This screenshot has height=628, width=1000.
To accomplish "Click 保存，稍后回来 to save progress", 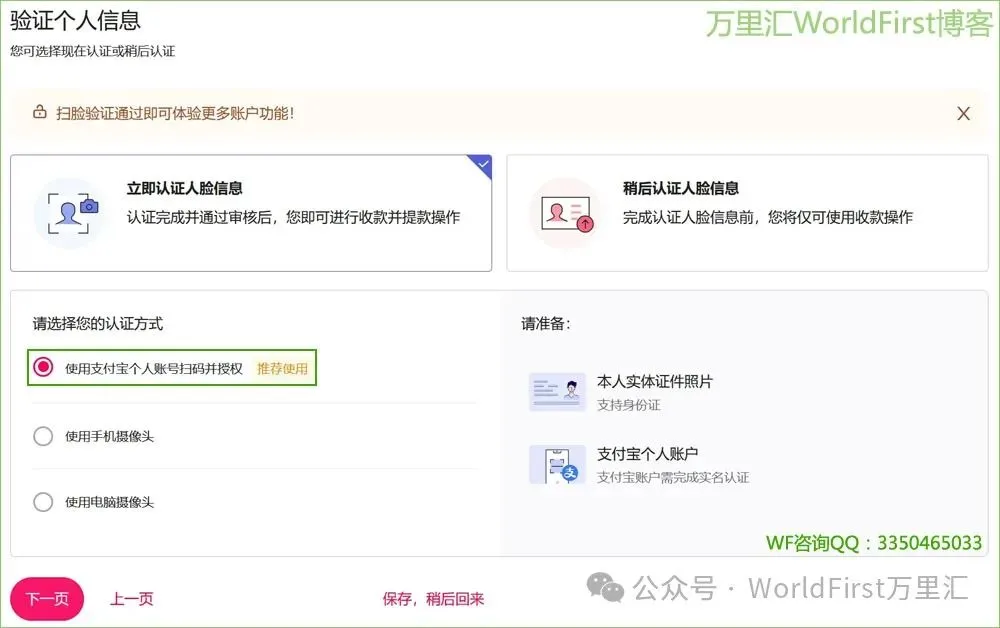I will click(x=434, y=596).
